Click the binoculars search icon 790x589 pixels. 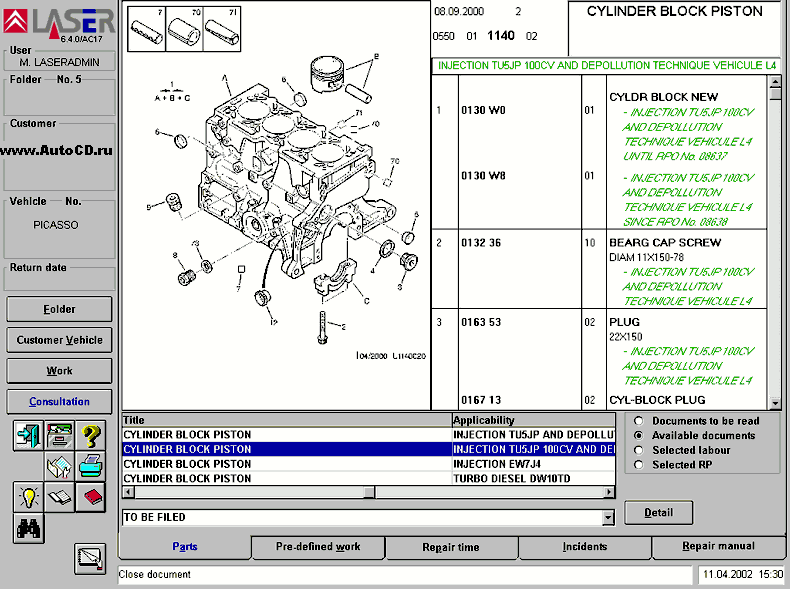(28, 527)
